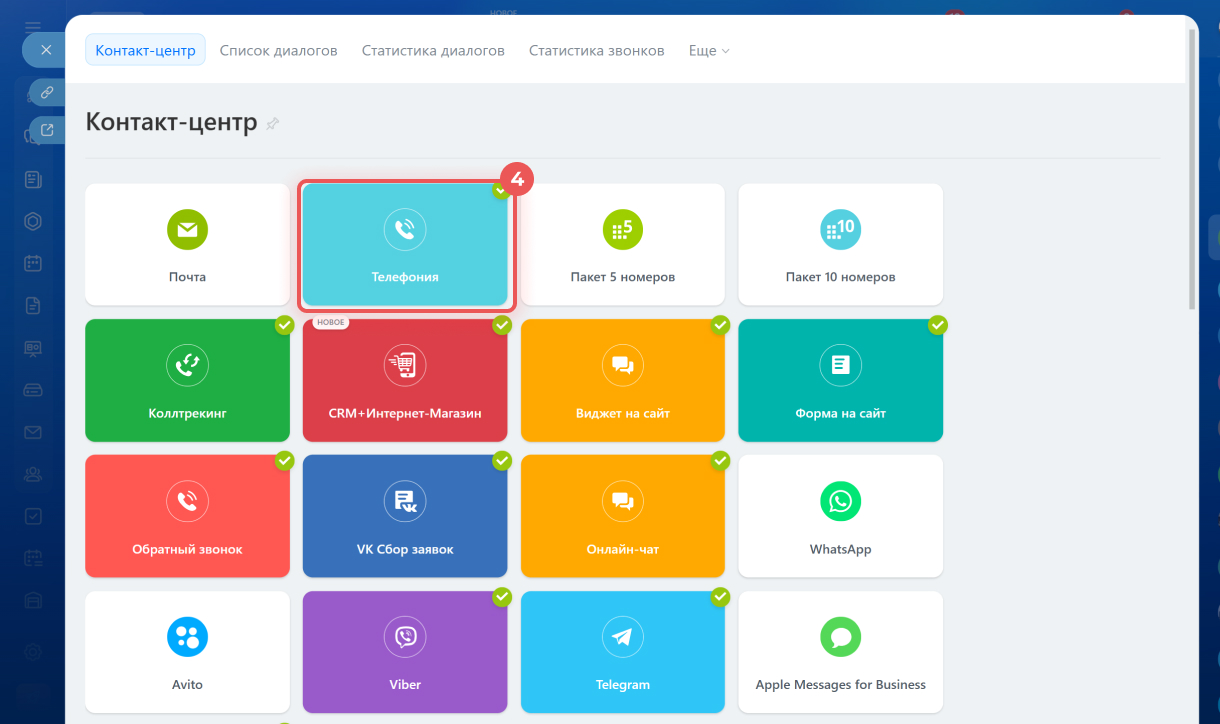Click the green checkmark on Форма на сайт
Screen dimensions: 1220x724
937,325
